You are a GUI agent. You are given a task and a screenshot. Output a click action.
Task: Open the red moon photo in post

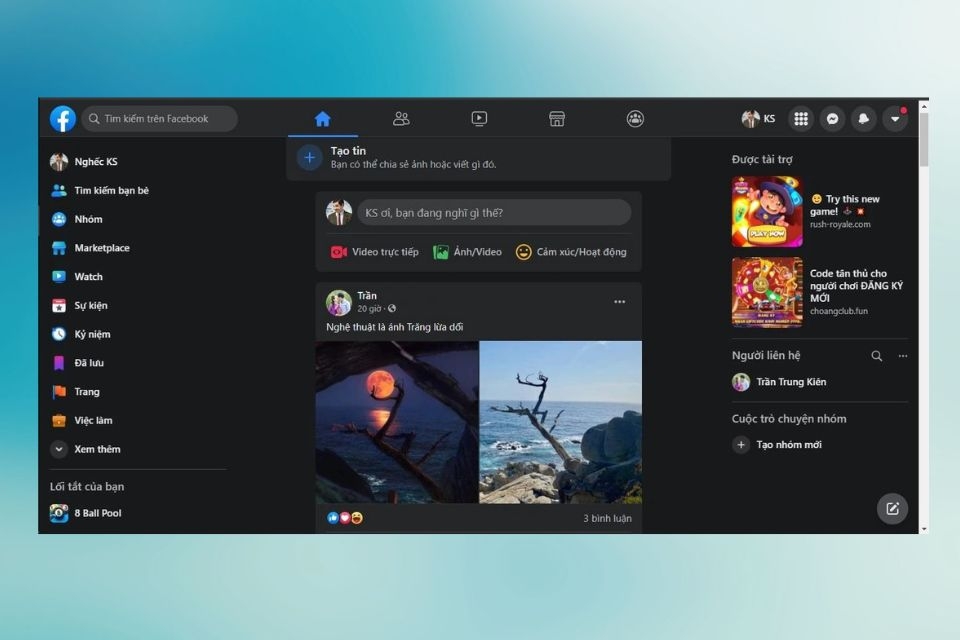(x=397, y=422)
